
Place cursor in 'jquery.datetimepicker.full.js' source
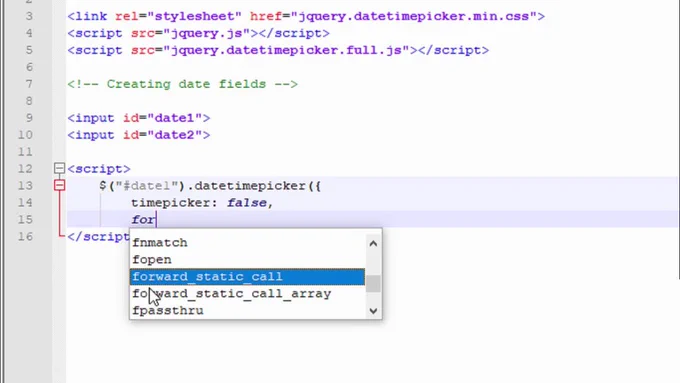(x=286, y=50)
